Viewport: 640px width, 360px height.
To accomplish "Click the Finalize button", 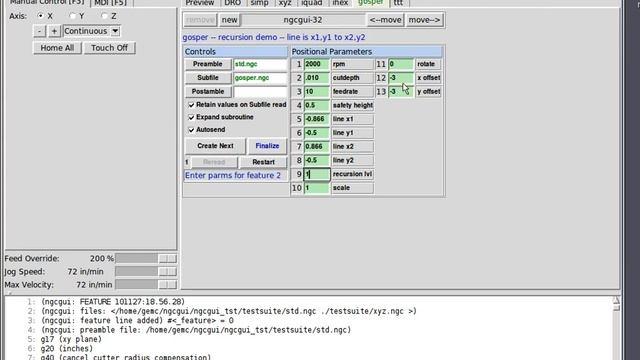I will (267, 146).
